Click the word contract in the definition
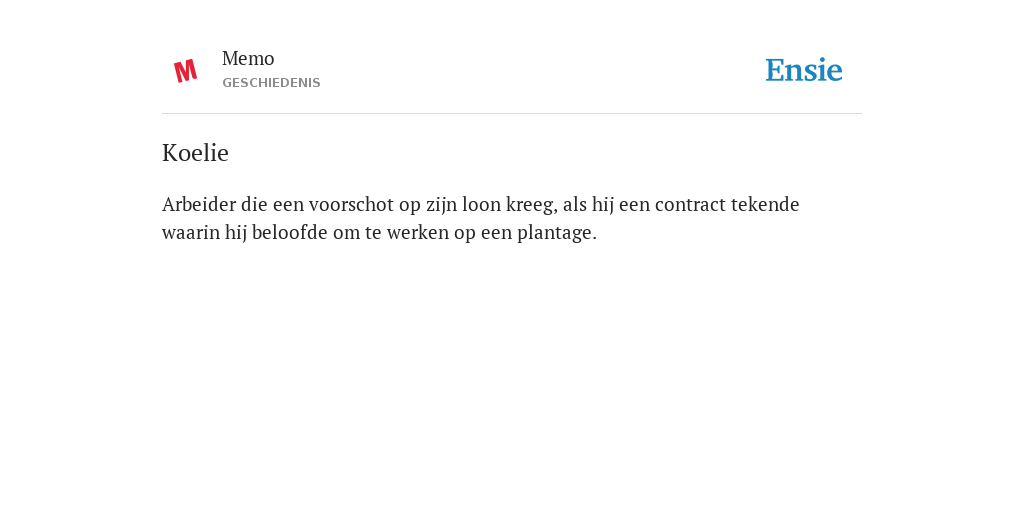Viewport: 1024px width, 512px height. pos(690,204)
